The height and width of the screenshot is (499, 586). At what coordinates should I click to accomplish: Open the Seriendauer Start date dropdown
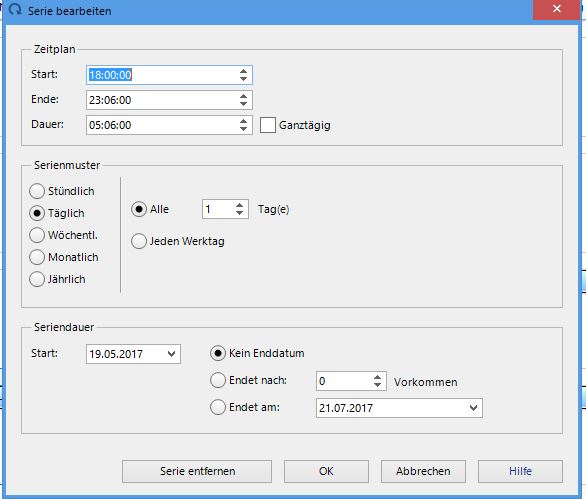[x=172, y=354]
